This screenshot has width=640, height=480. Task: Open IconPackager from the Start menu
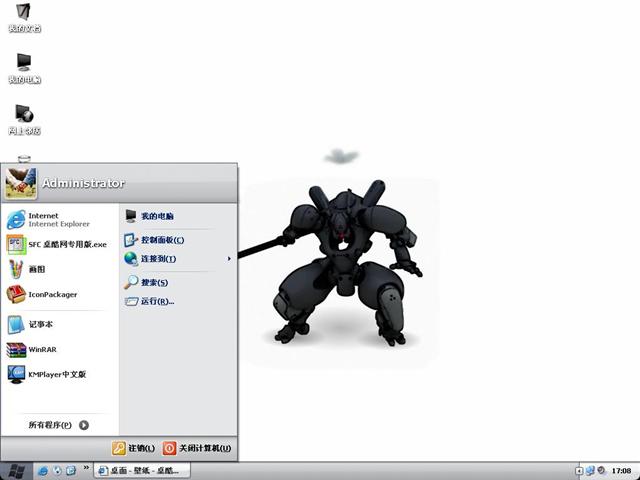pos(42,294)
